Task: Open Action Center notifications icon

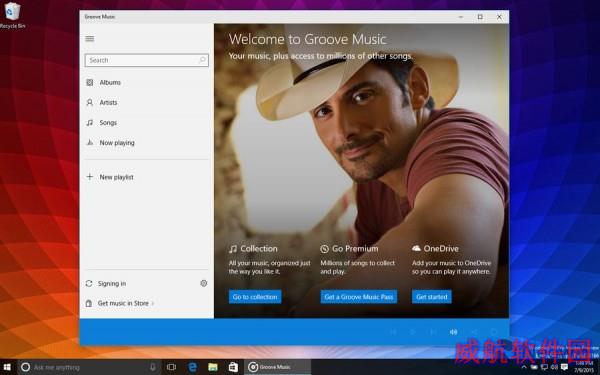Action: (564, 367)
